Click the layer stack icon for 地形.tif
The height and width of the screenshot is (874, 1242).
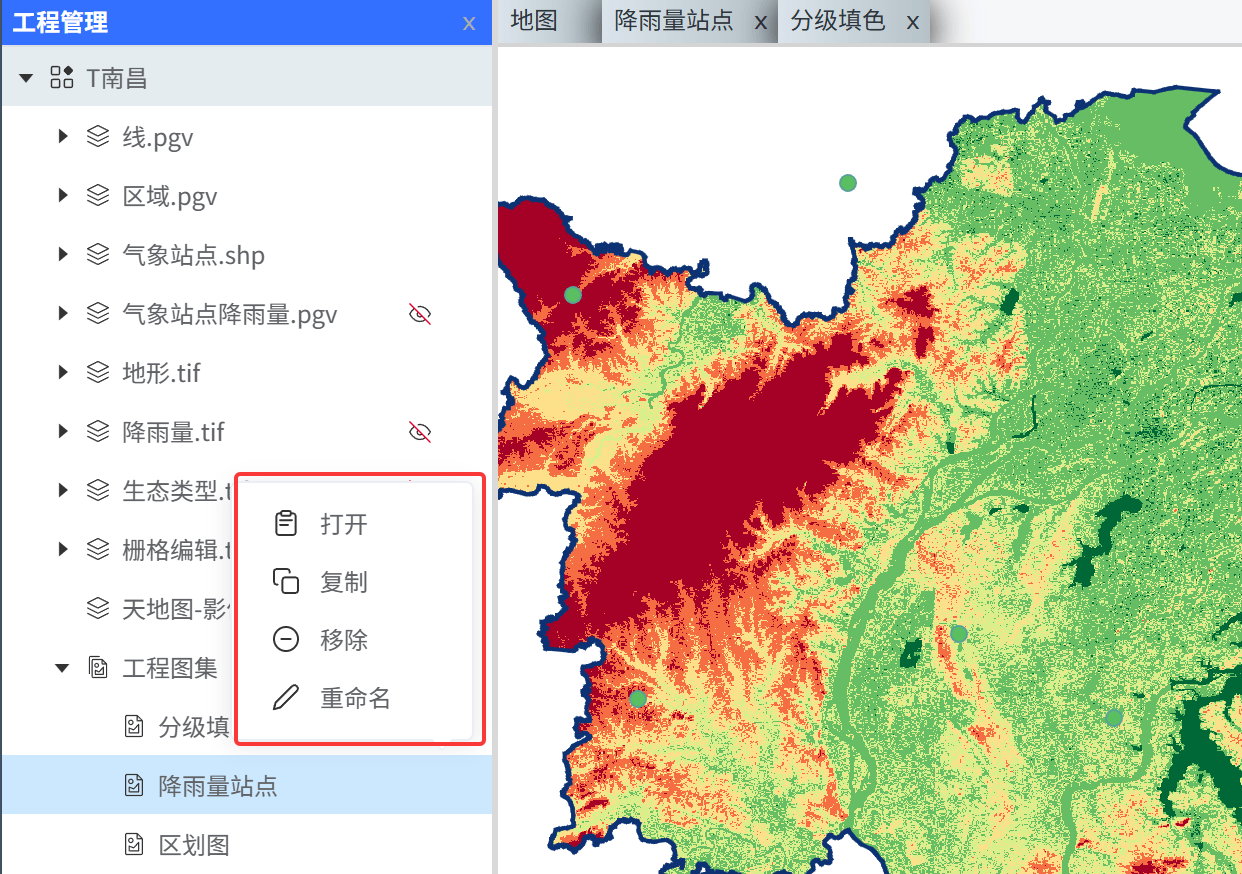(98, 373)
